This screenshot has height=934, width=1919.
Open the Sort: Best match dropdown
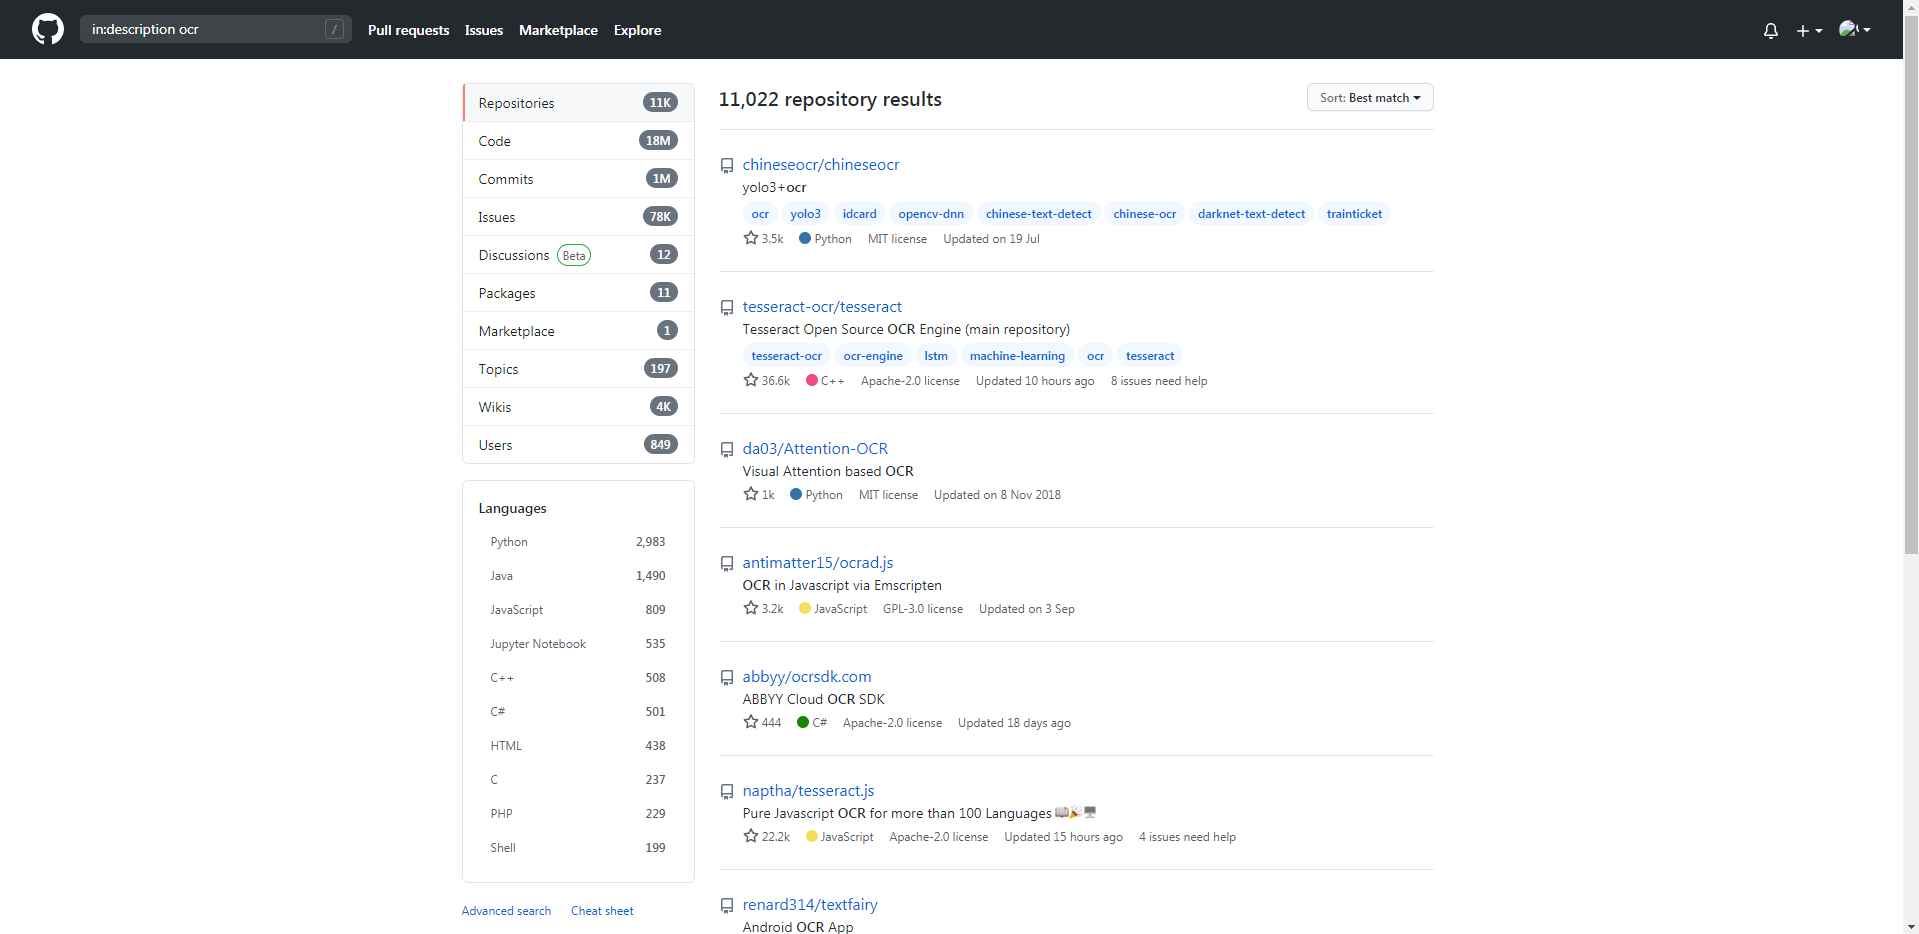(x=1370, y=97)
